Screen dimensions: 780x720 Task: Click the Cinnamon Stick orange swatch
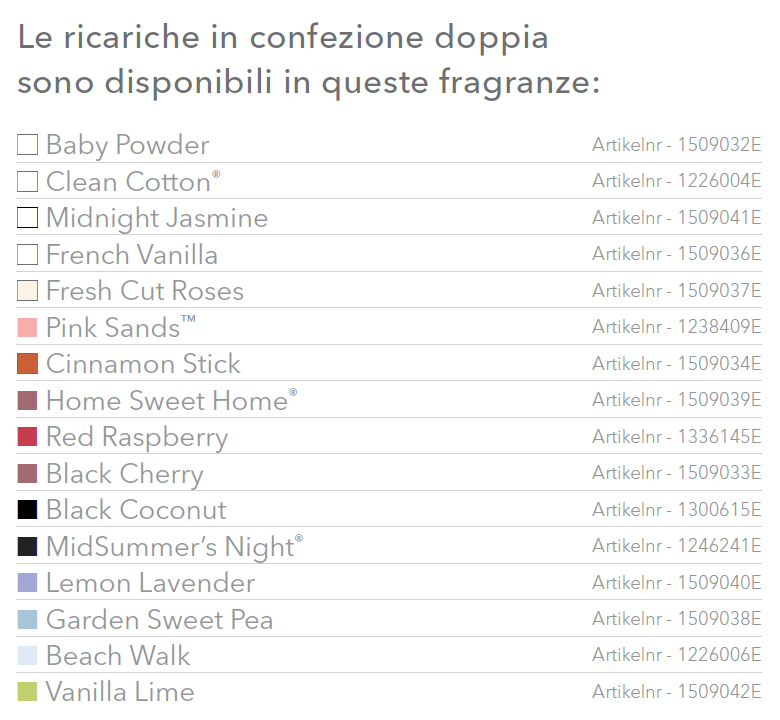[x=27, y=364]
